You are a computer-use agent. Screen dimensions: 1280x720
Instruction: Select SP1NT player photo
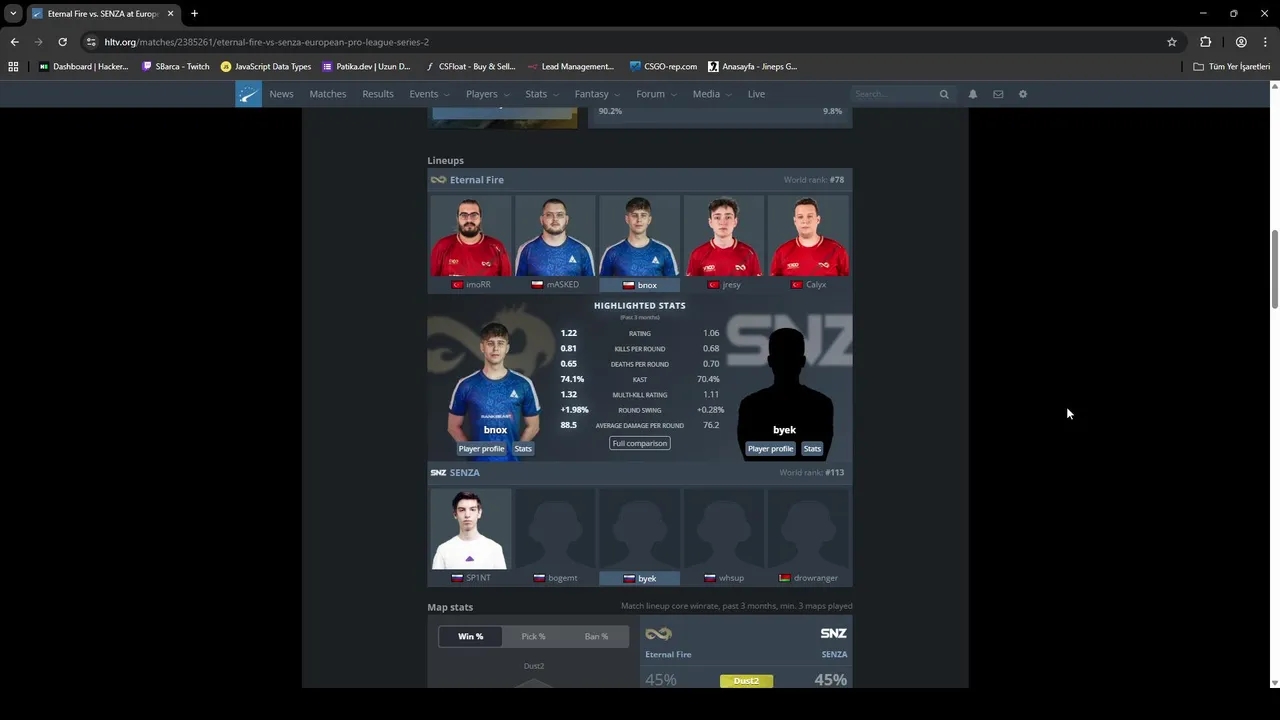pos(470,529)
